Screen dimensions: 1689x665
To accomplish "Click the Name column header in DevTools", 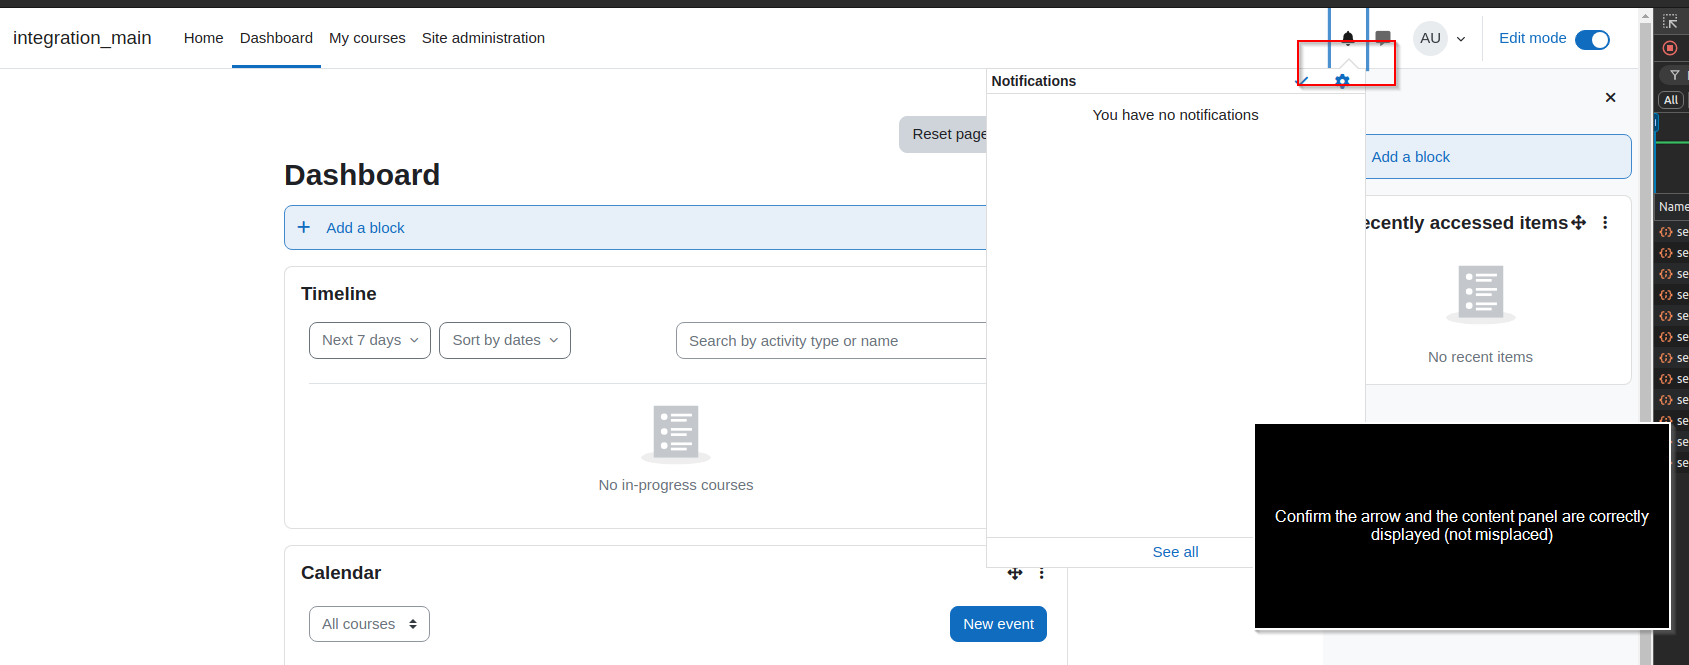I will tap(1673, 207).
